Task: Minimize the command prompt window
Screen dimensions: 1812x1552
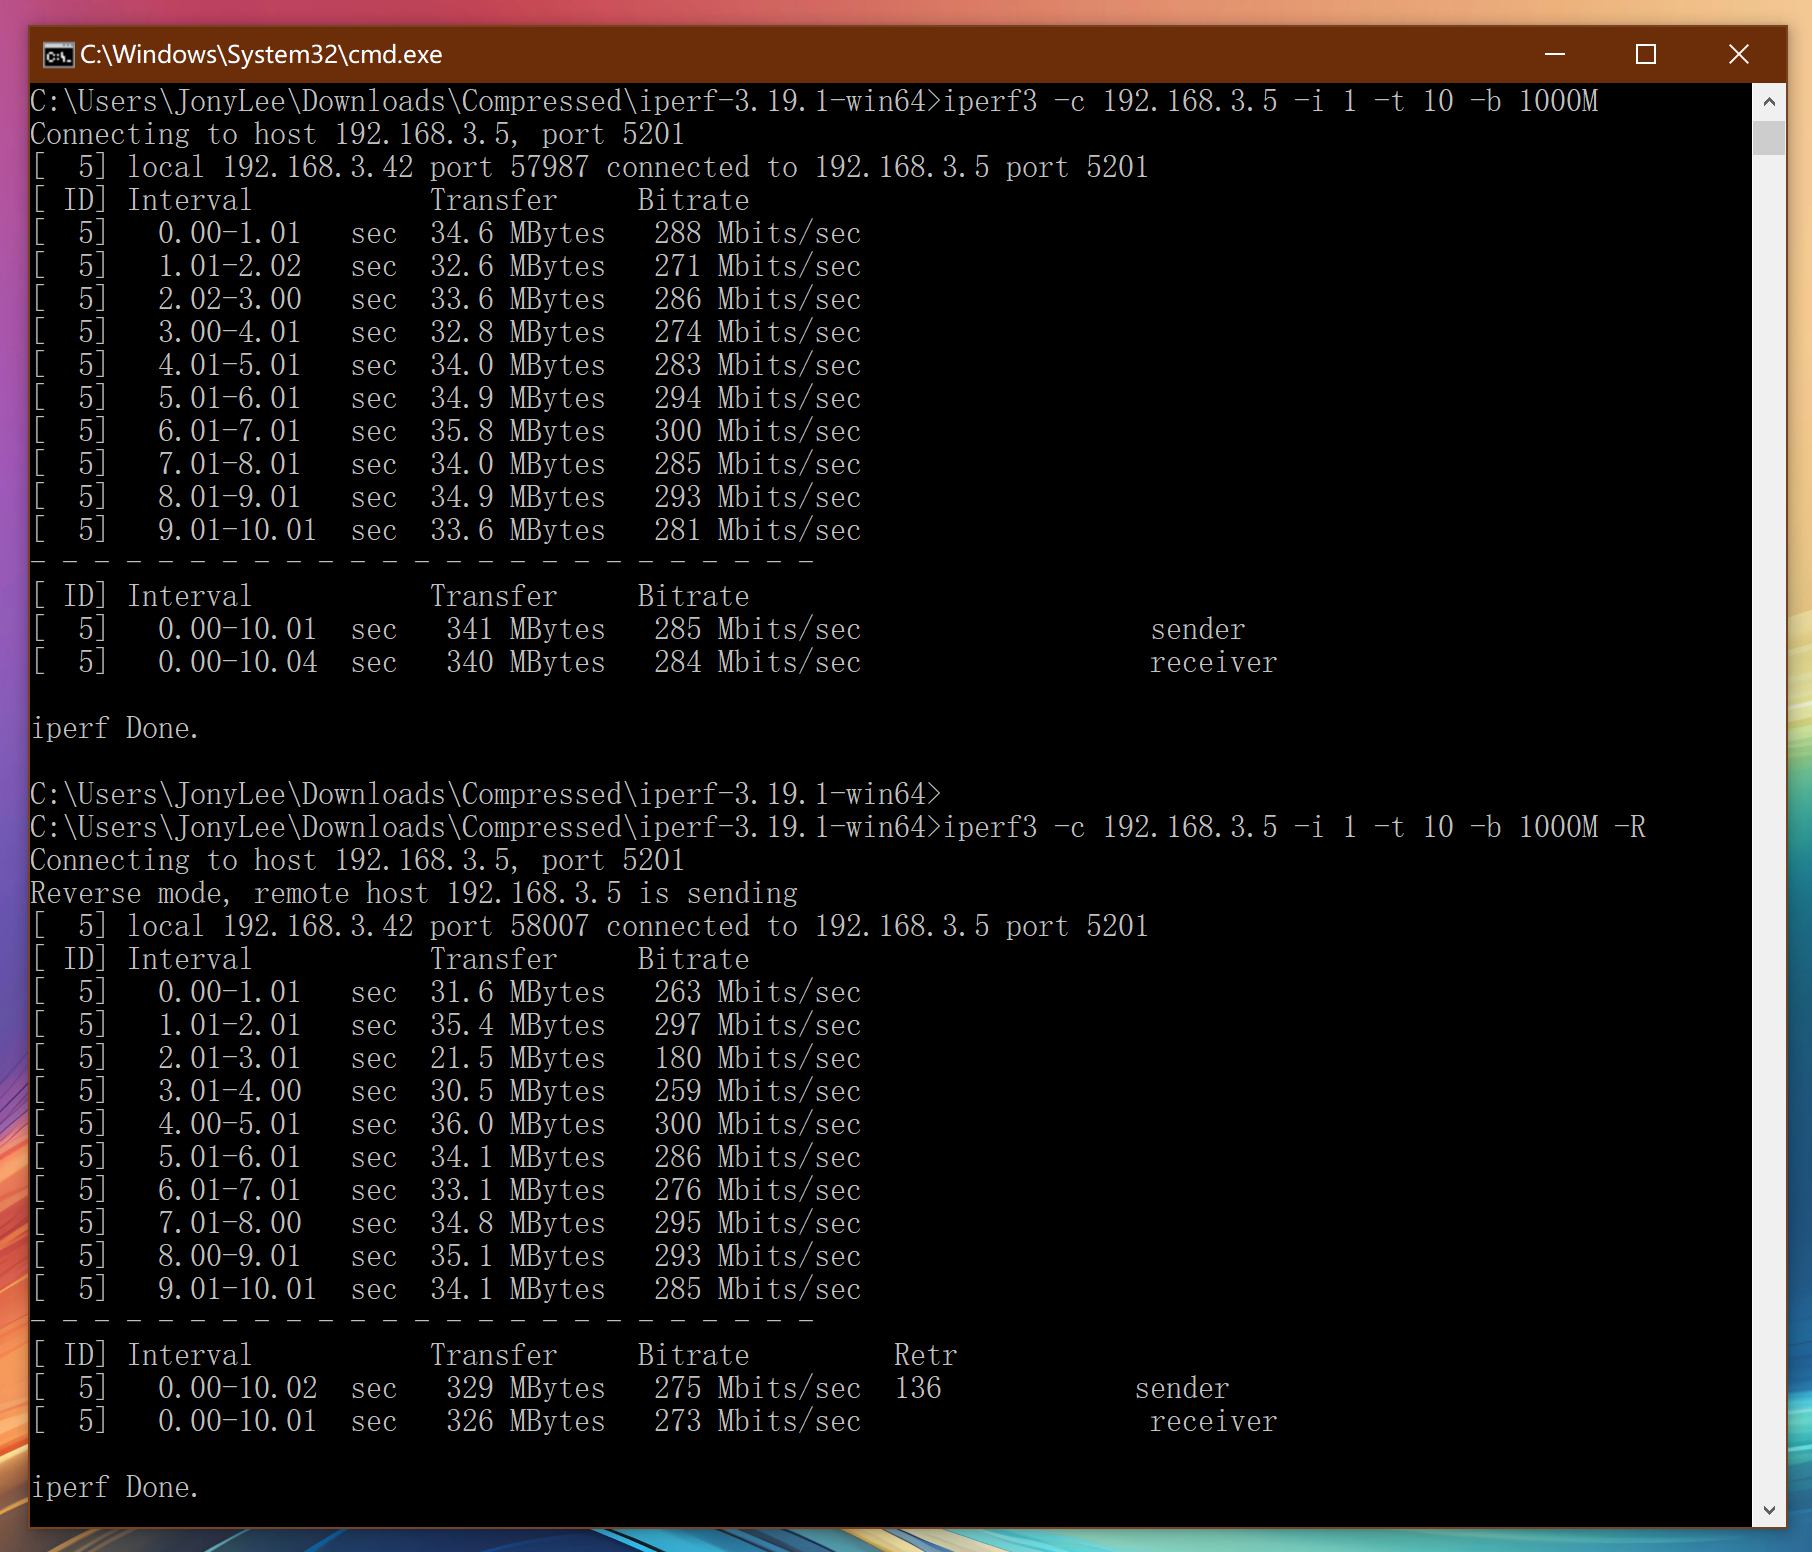Action: click(1554, 55)
